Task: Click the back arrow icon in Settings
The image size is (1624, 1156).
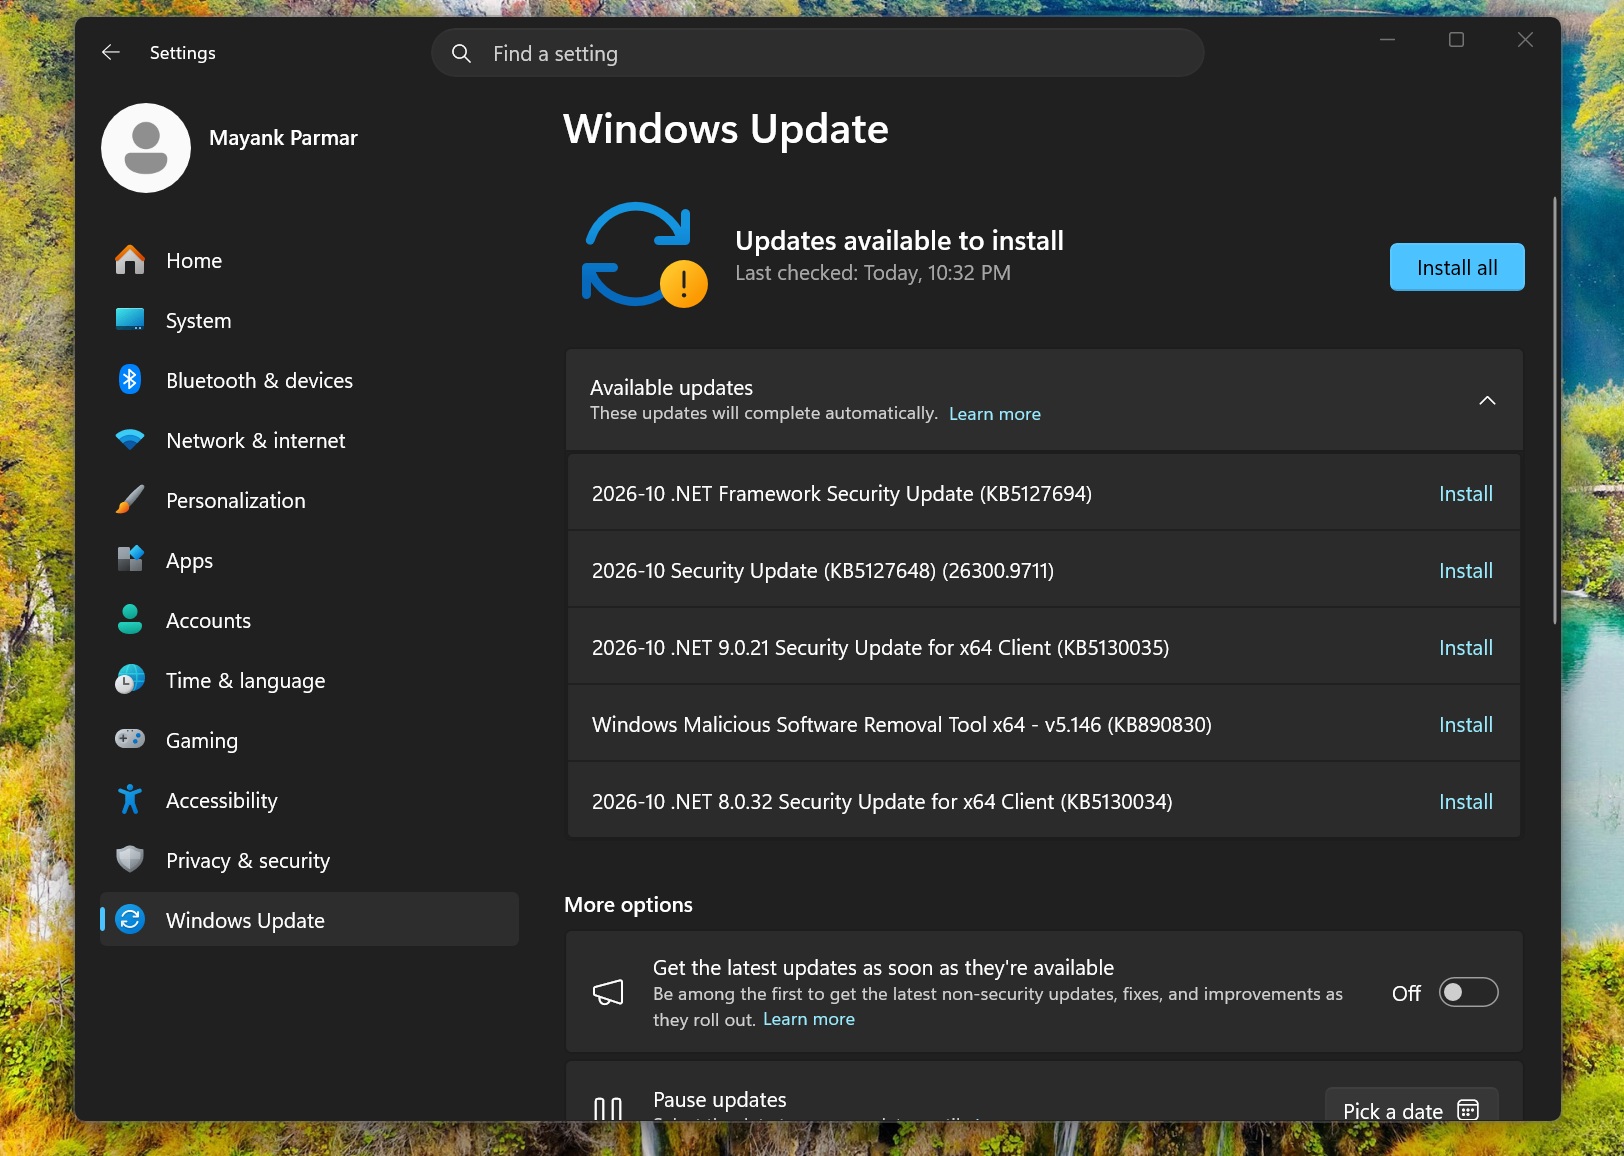Action: (111, 52)
